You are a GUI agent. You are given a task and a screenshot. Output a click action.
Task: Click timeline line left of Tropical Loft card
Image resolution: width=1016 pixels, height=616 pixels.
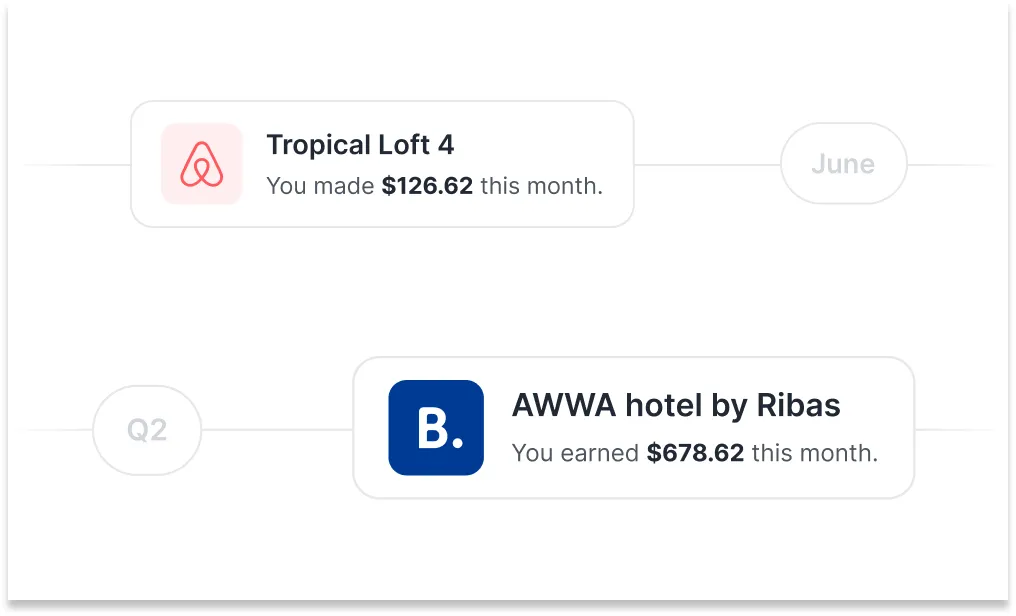78,164
